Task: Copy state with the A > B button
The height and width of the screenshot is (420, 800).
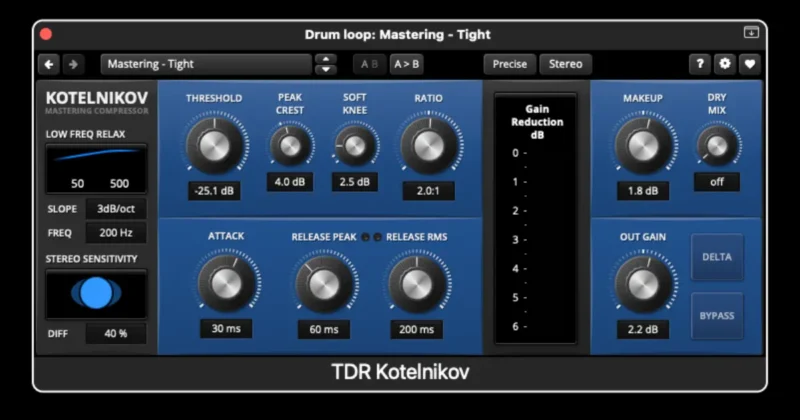Action: (407, 64)
